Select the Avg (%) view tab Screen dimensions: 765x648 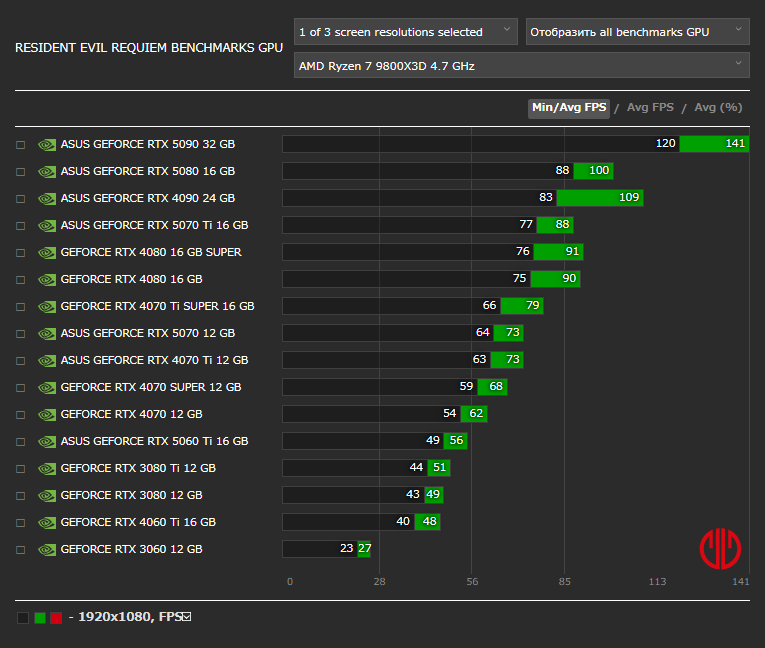[x=718, y=108]
